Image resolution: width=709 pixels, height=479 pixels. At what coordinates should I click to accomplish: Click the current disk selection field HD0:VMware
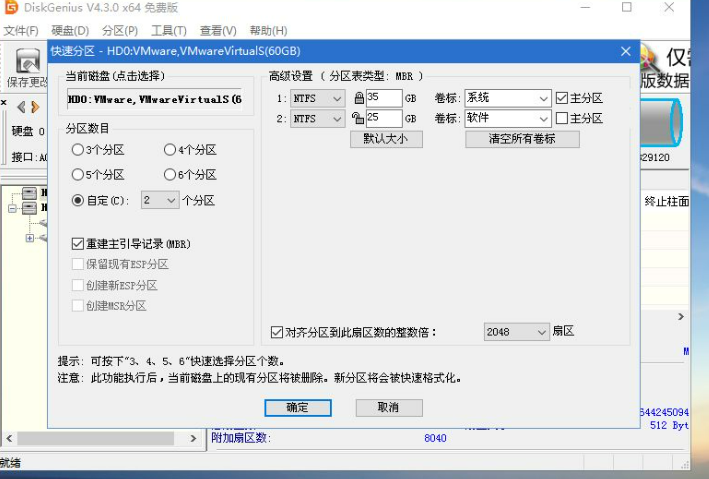[155, 99]
